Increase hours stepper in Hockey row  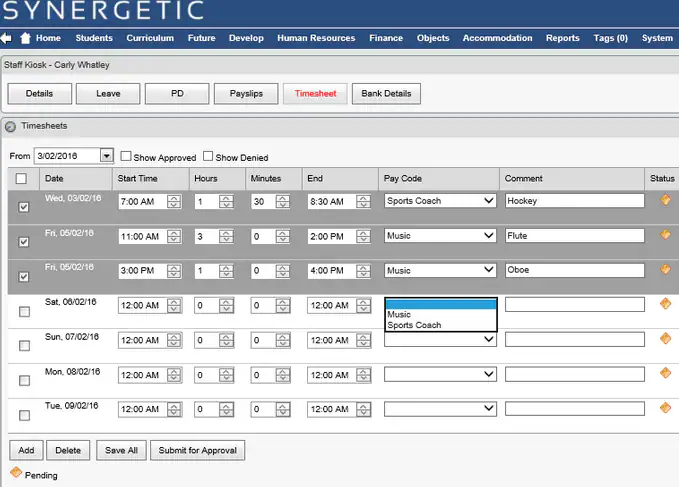[x=227, y=197]
